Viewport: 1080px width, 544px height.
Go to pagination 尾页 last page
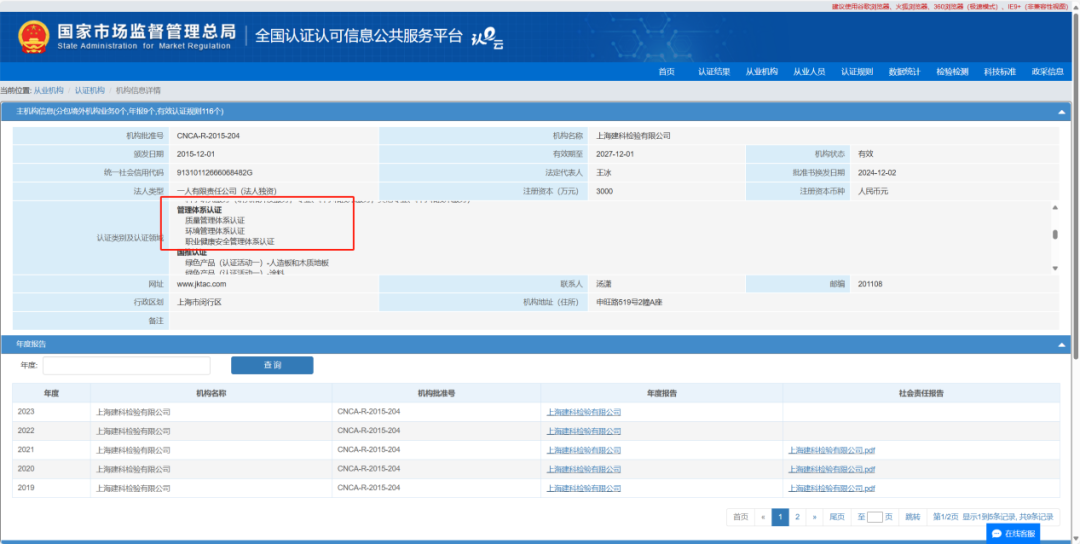pyautogui.click(x=837, y=516)
